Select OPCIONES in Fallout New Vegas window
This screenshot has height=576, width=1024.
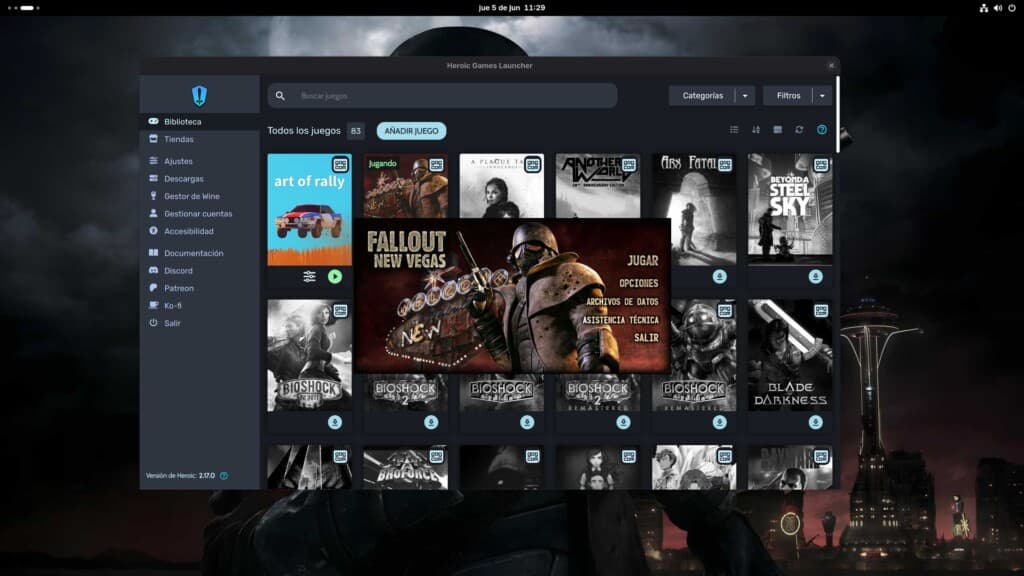point(639,283)
